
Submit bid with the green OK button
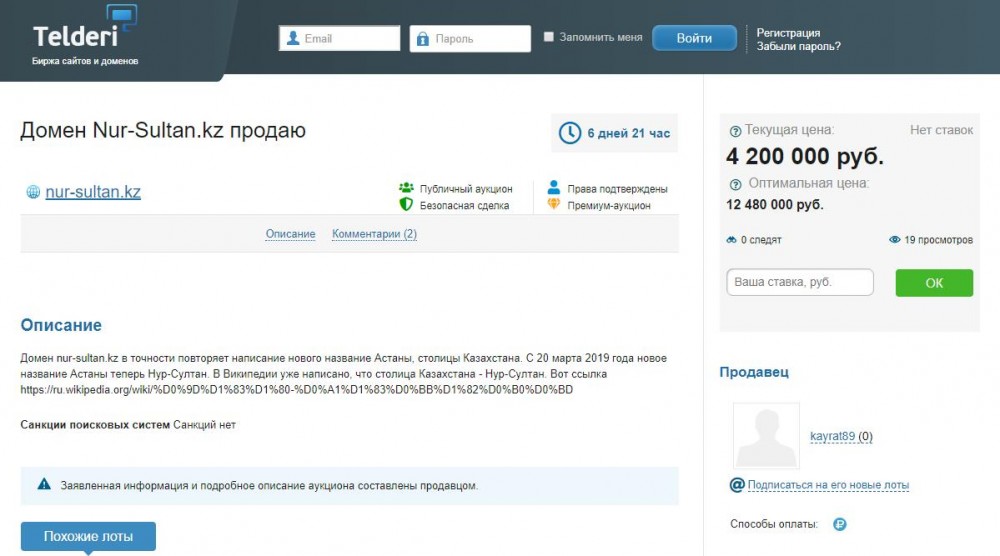pos(934,283)
